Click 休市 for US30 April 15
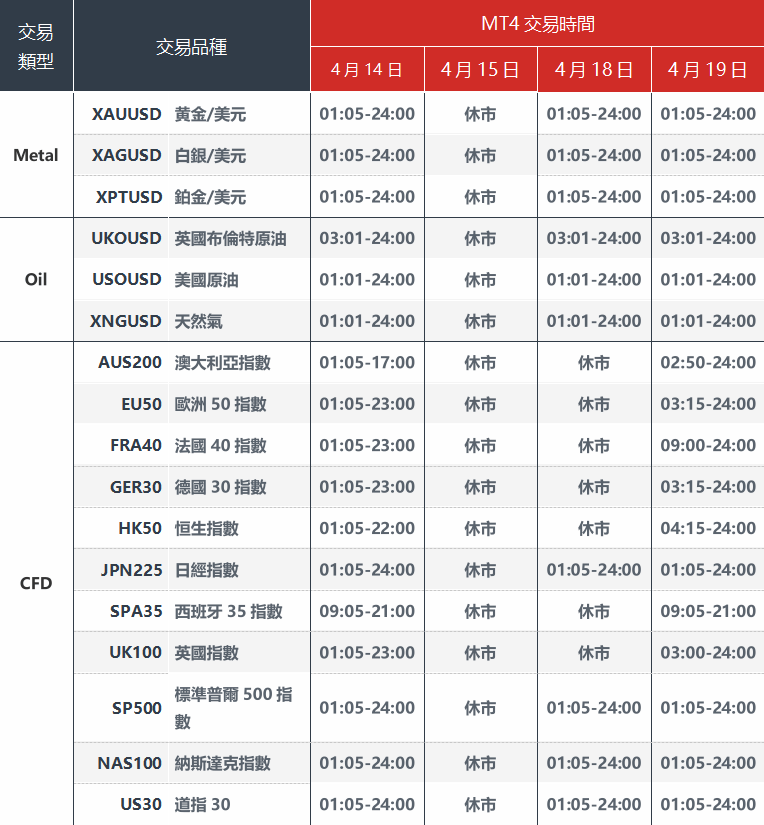Screen dimensions: 764x825 [480, 804]
